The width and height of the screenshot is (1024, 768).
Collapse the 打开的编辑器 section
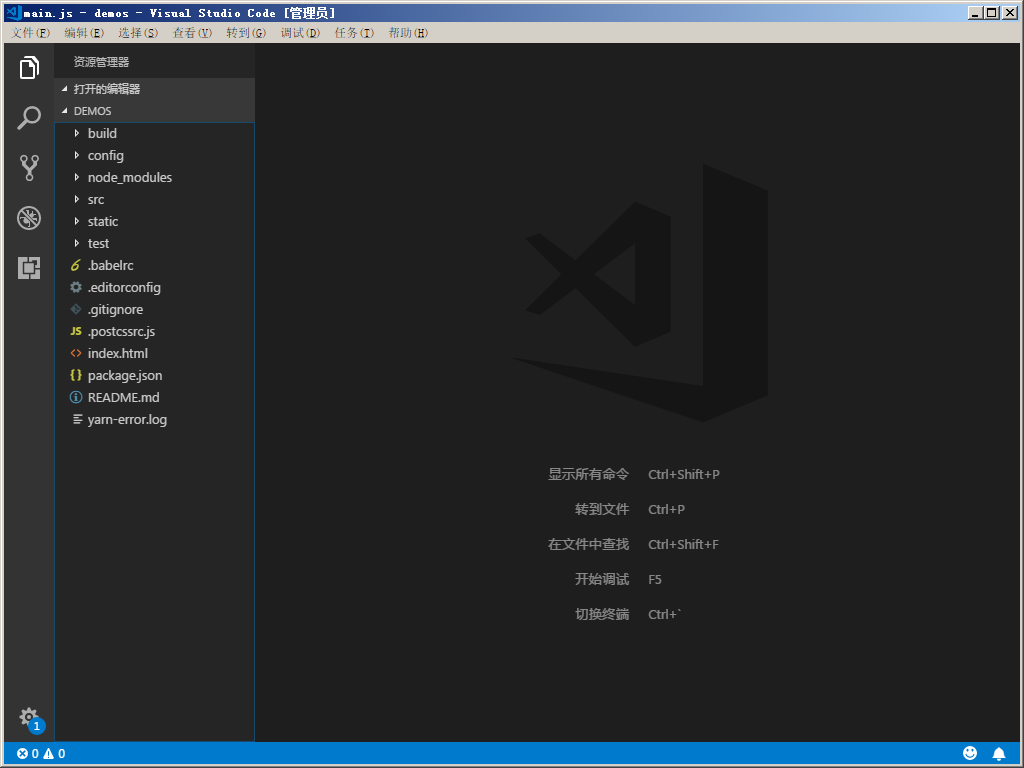65,89
